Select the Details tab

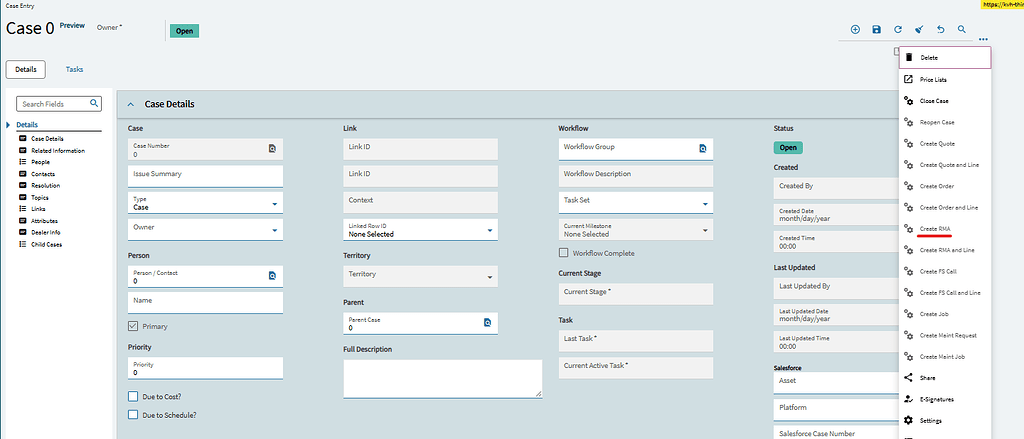pos(25,69)
